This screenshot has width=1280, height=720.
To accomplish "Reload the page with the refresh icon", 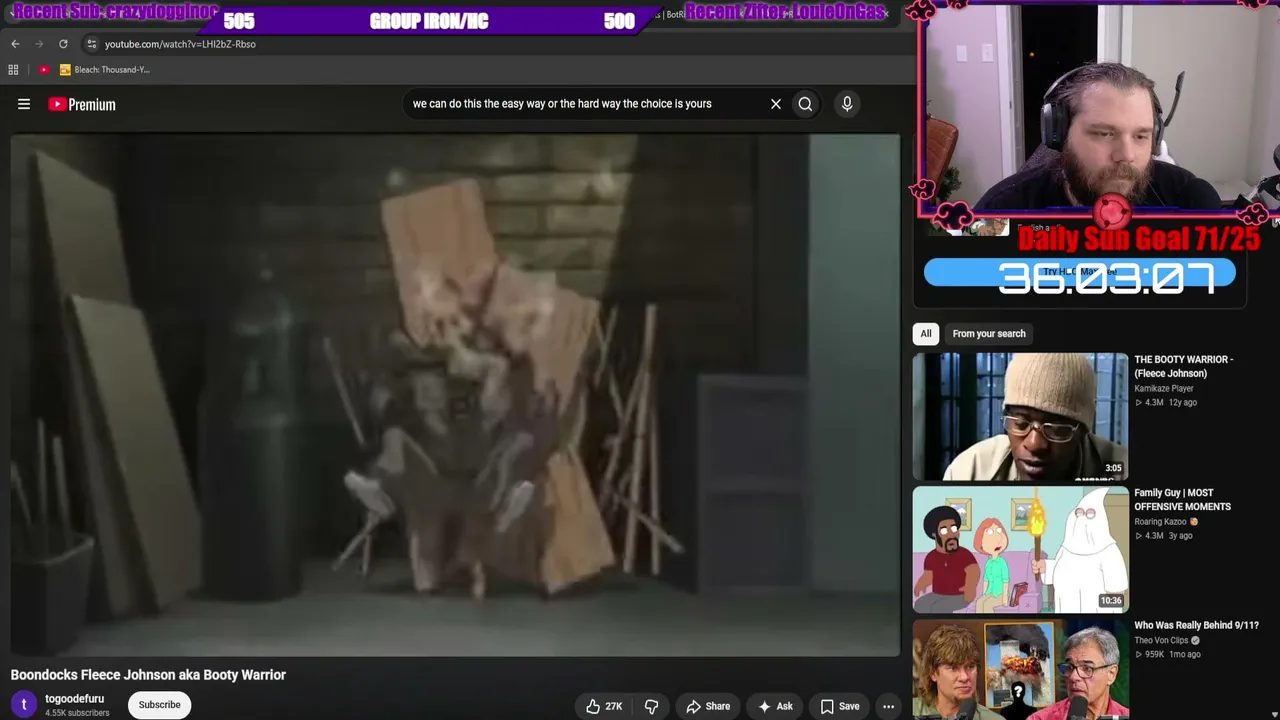I will [x=63, y=44].
